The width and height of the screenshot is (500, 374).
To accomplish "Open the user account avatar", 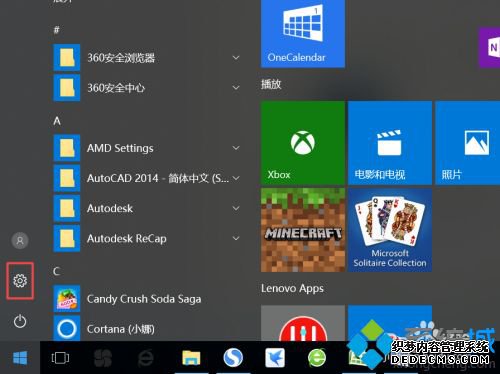I will (20, 240).
